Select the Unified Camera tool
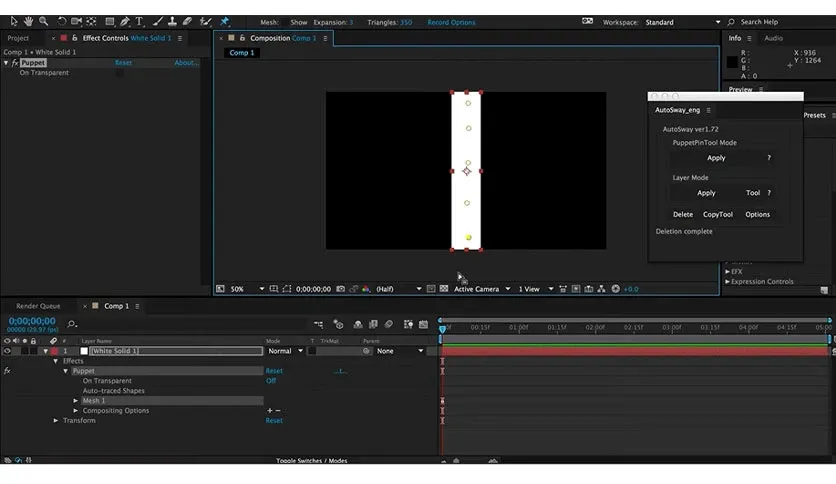This screenshot has height=484, width=836. pyautogui.click(x=77, y=21)
